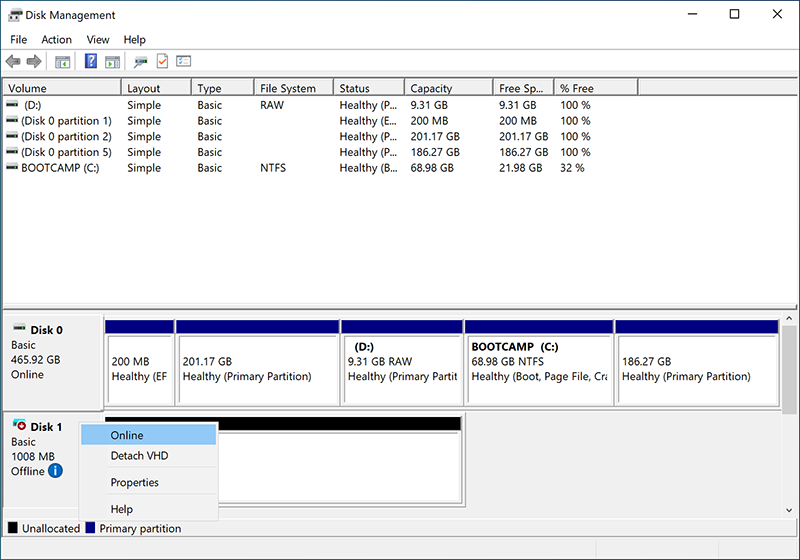Click the blue info icon next to Offline
The width and height of the screenshot is (800, 560).
coord(56,470)
